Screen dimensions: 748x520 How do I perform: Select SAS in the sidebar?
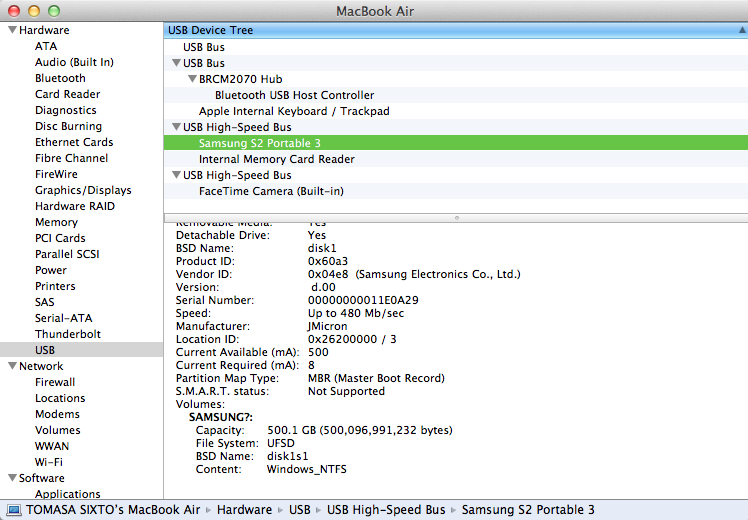(44, 302)
